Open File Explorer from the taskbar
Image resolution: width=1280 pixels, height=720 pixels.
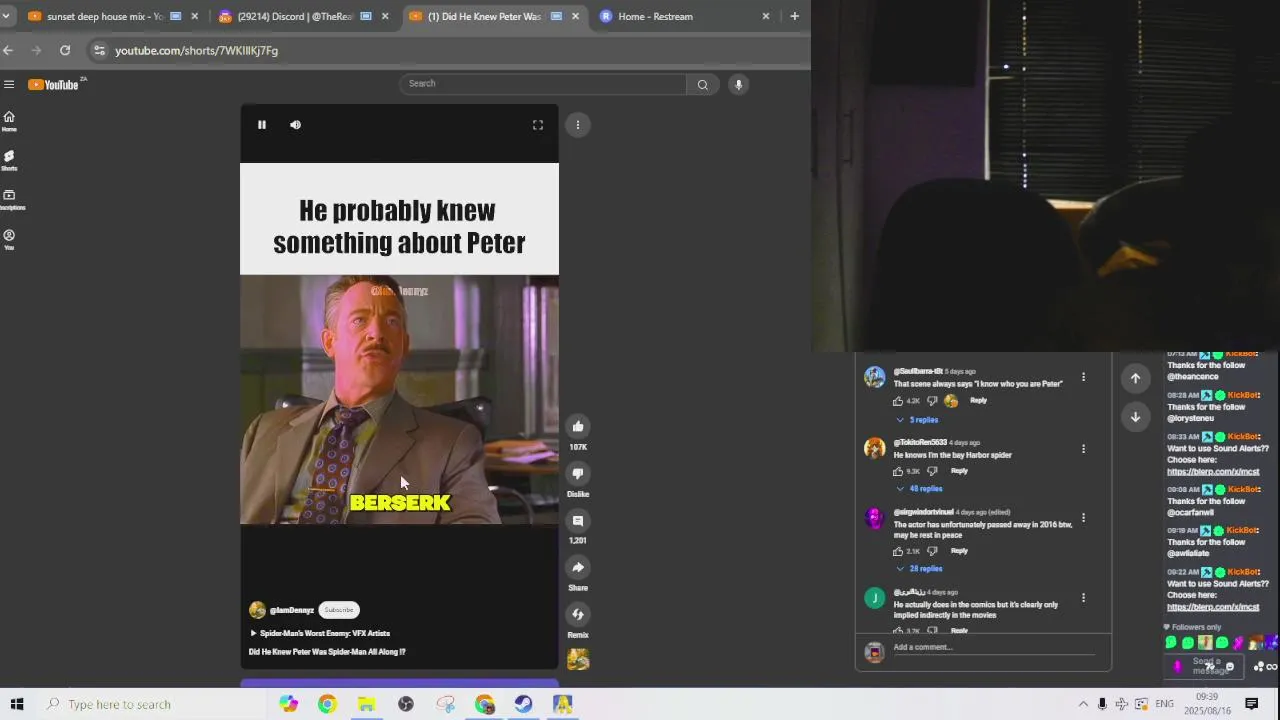click(366, 704)
